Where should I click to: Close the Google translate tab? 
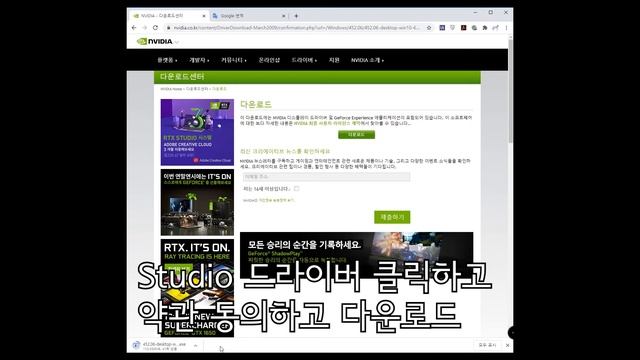tap(284, 16)
